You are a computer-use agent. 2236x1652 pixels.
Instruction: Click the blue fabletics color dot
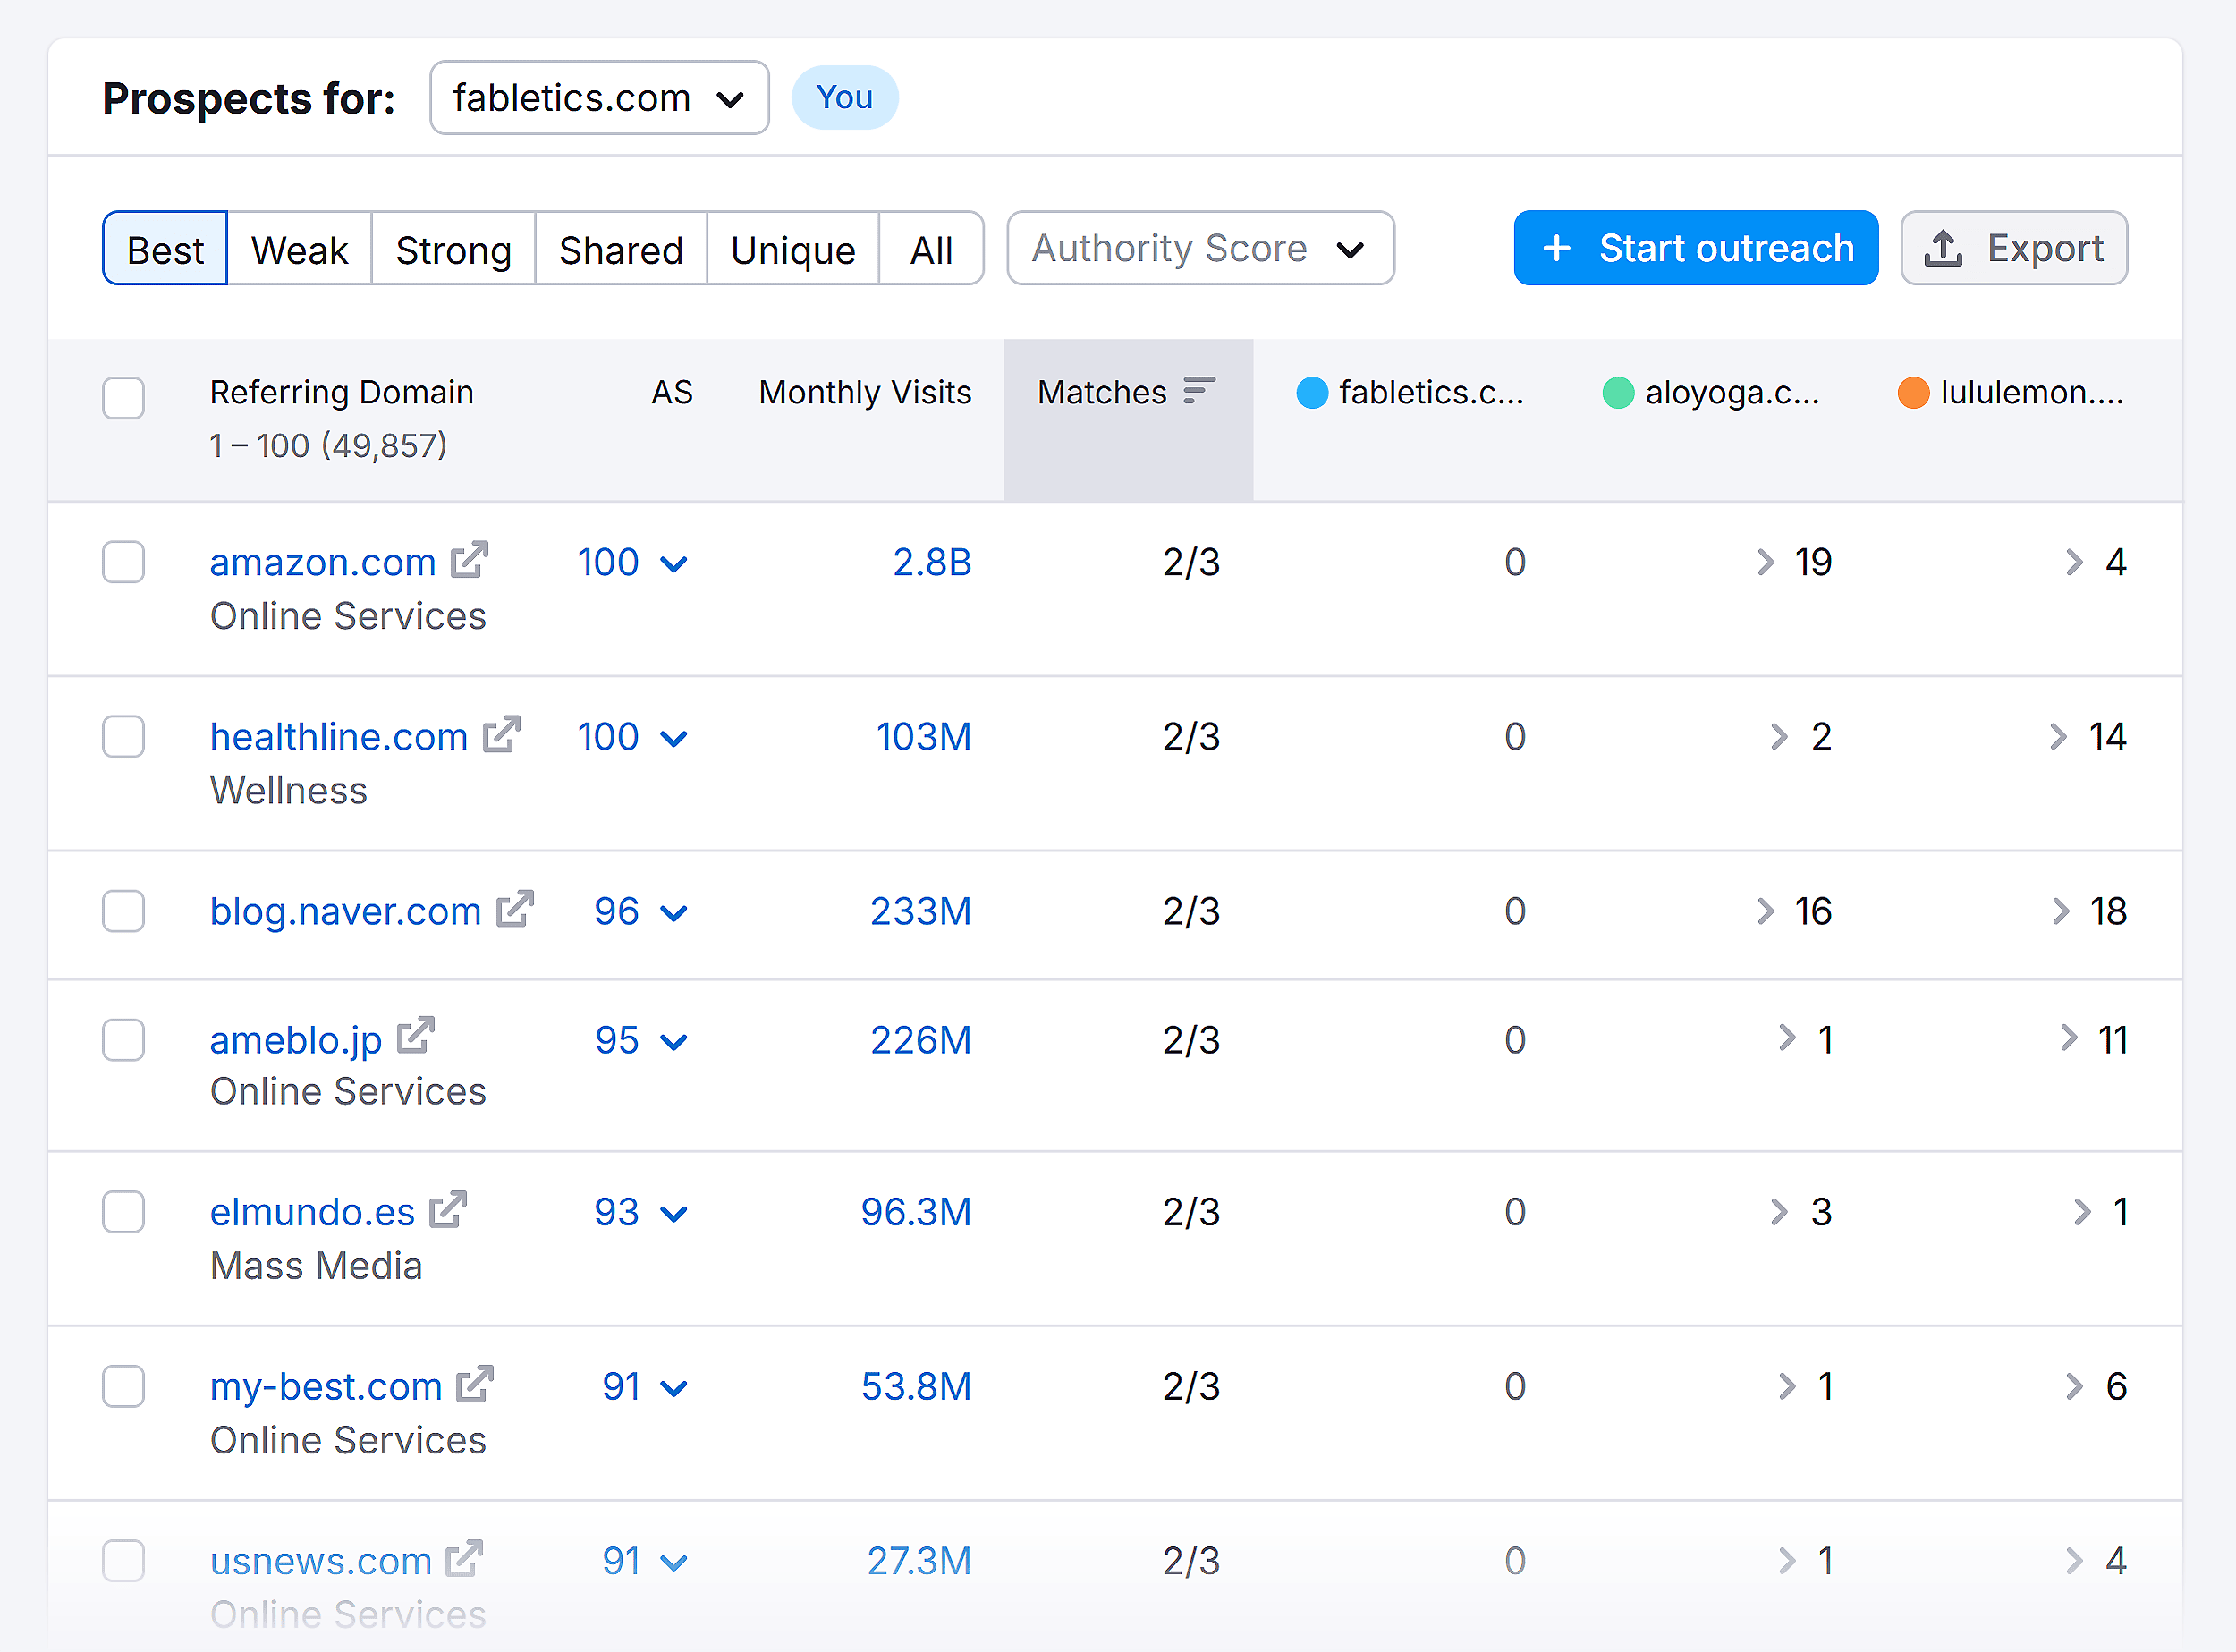(x=1312, y=392)
